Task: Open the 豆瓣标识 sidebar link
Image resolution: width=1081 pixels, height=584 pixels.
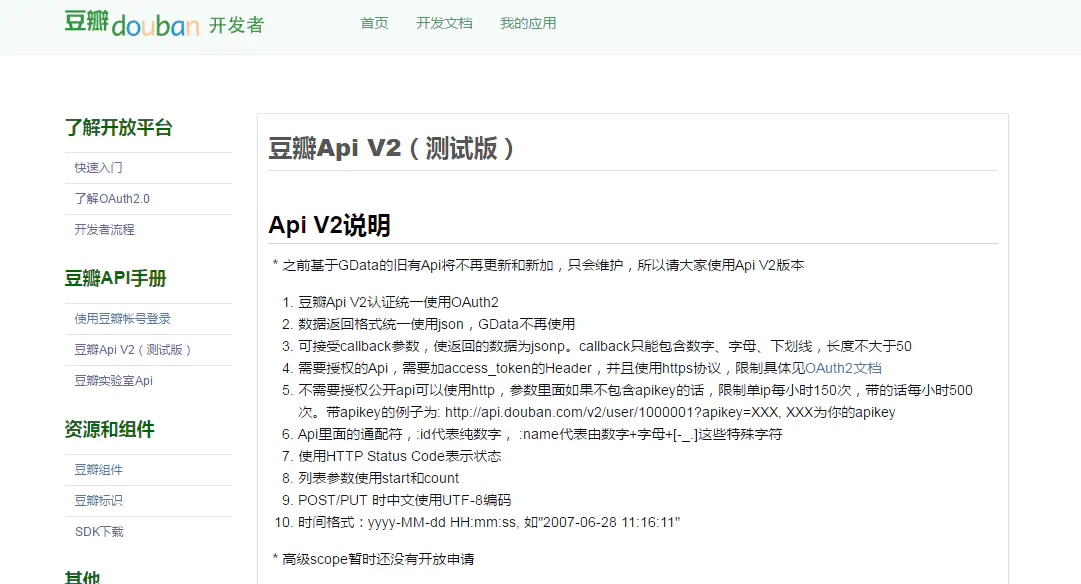Action: pyautogui.click(x=99, y=501)
